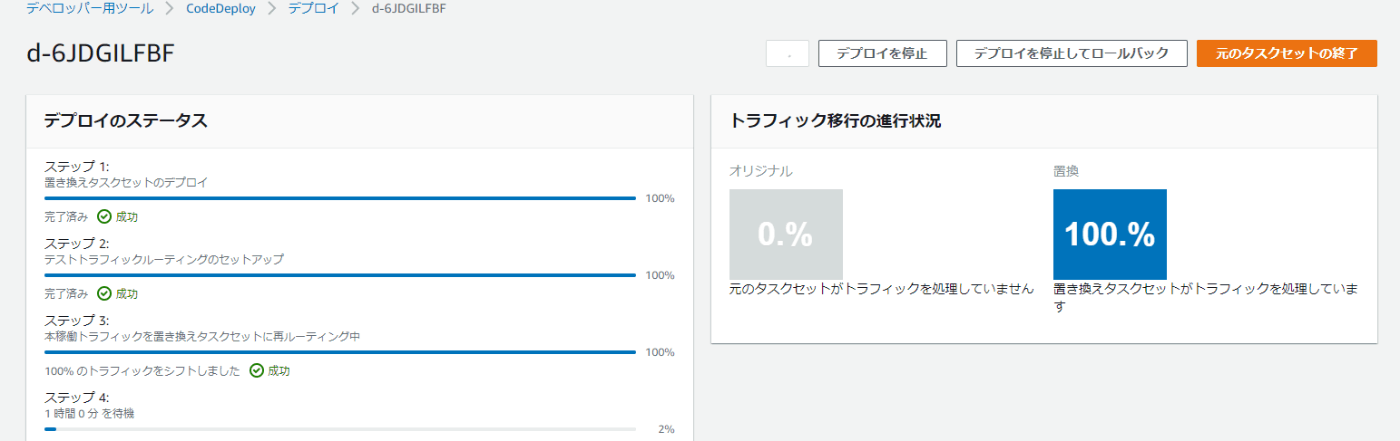This screenshot has height=441, width=1400.
Task: Click the ステップ 1 progress bar
Action: coord(340,198)
